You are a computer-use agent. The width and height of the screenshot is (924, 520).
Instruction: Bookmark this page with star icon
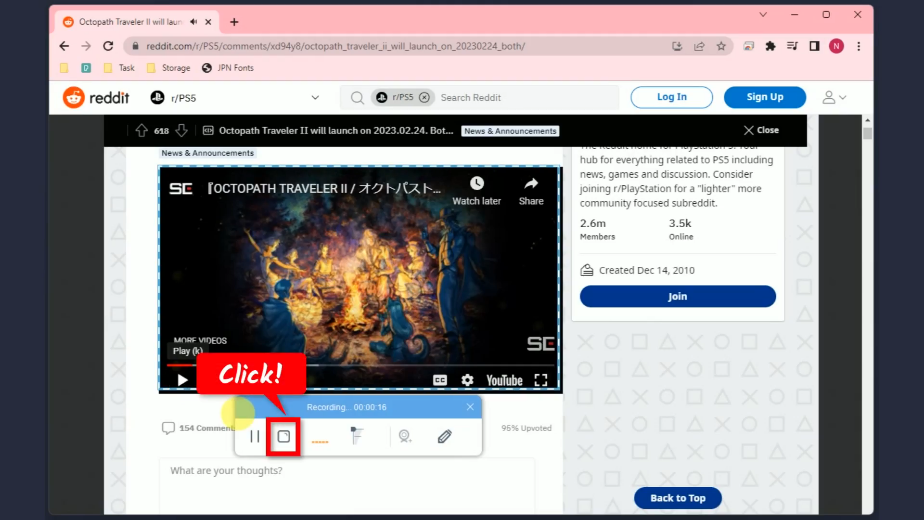(x=721, y=46)
